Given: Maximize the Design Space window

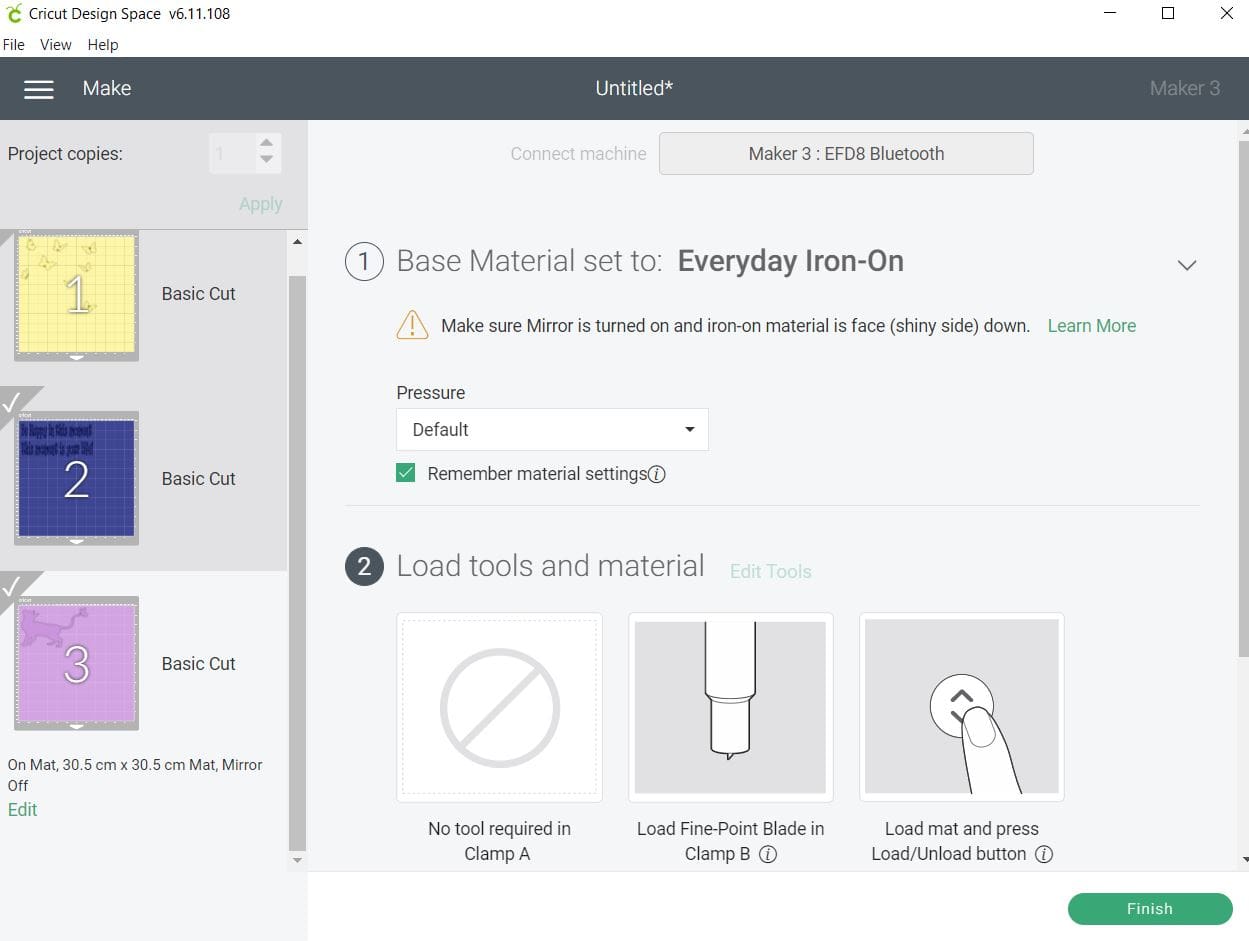Looking at the screenshot, I should 1168,14.
